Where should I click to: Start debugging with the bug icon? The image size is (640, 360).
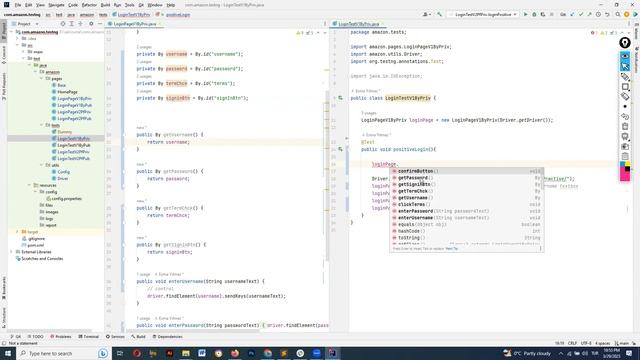tap(534, 14)
